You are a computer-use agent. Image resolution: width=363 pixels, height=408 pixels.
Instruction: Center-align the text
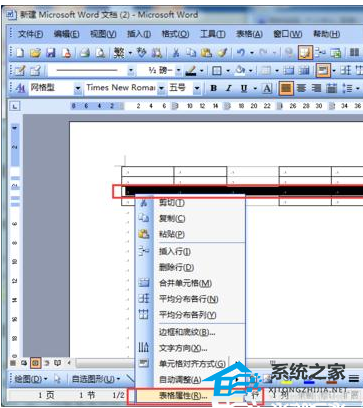click(301, 88)
